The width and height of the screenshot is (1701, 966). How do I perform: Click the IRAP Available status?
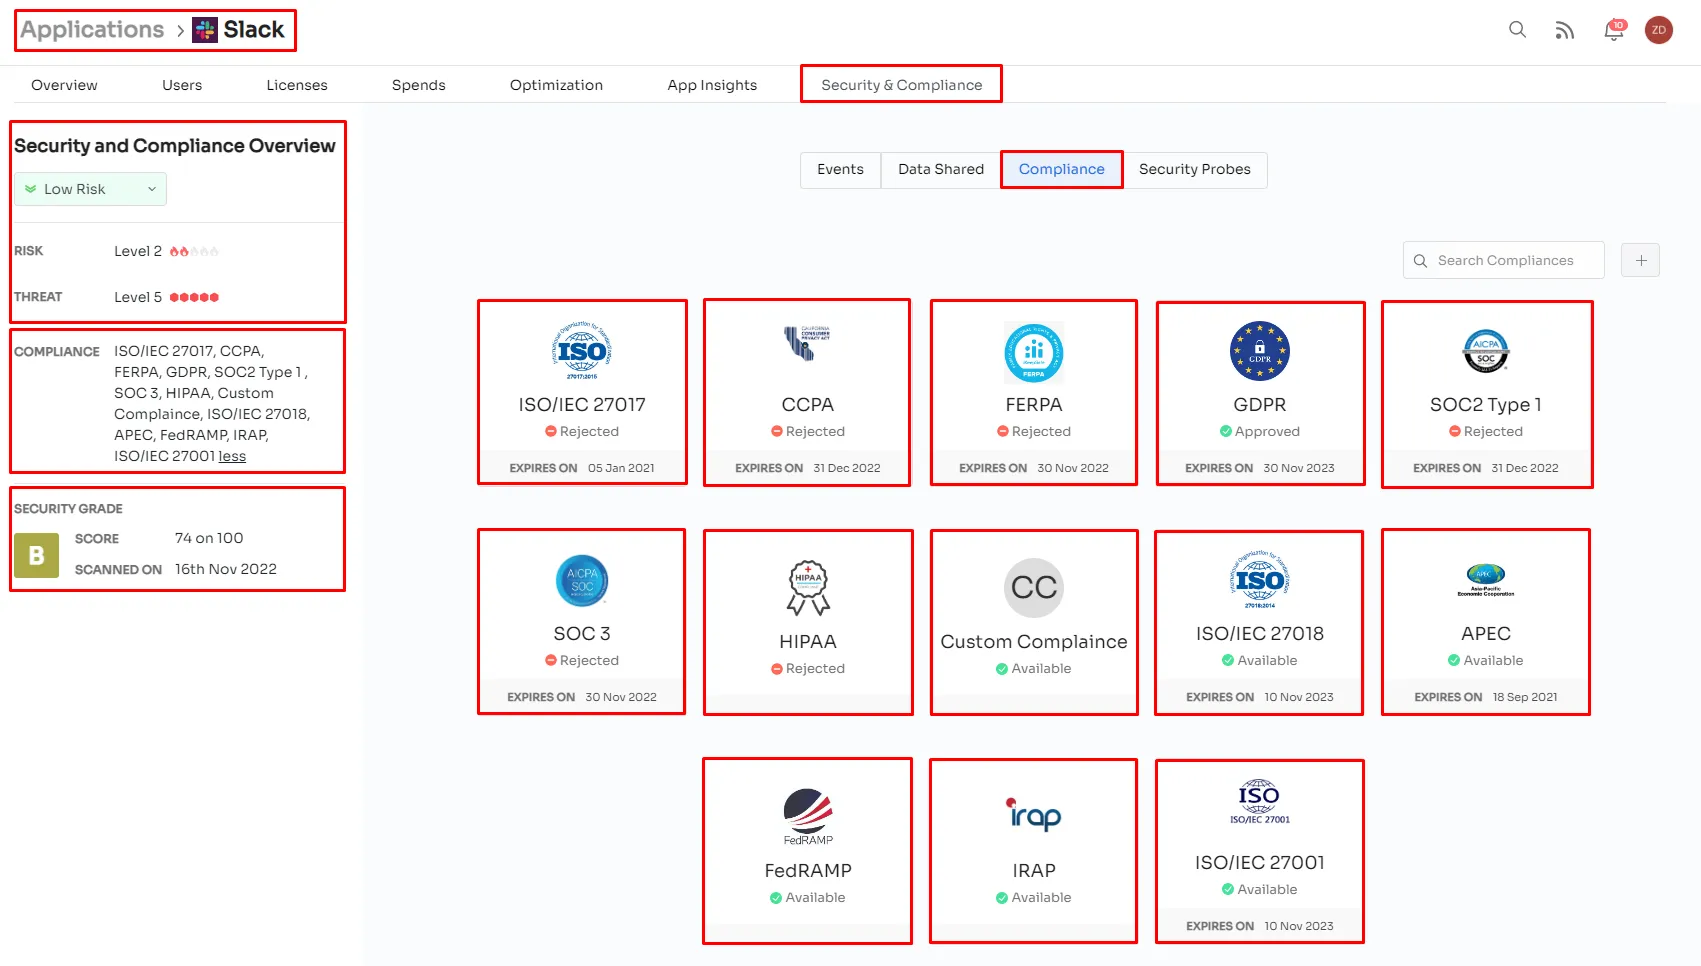[1034, 898]
